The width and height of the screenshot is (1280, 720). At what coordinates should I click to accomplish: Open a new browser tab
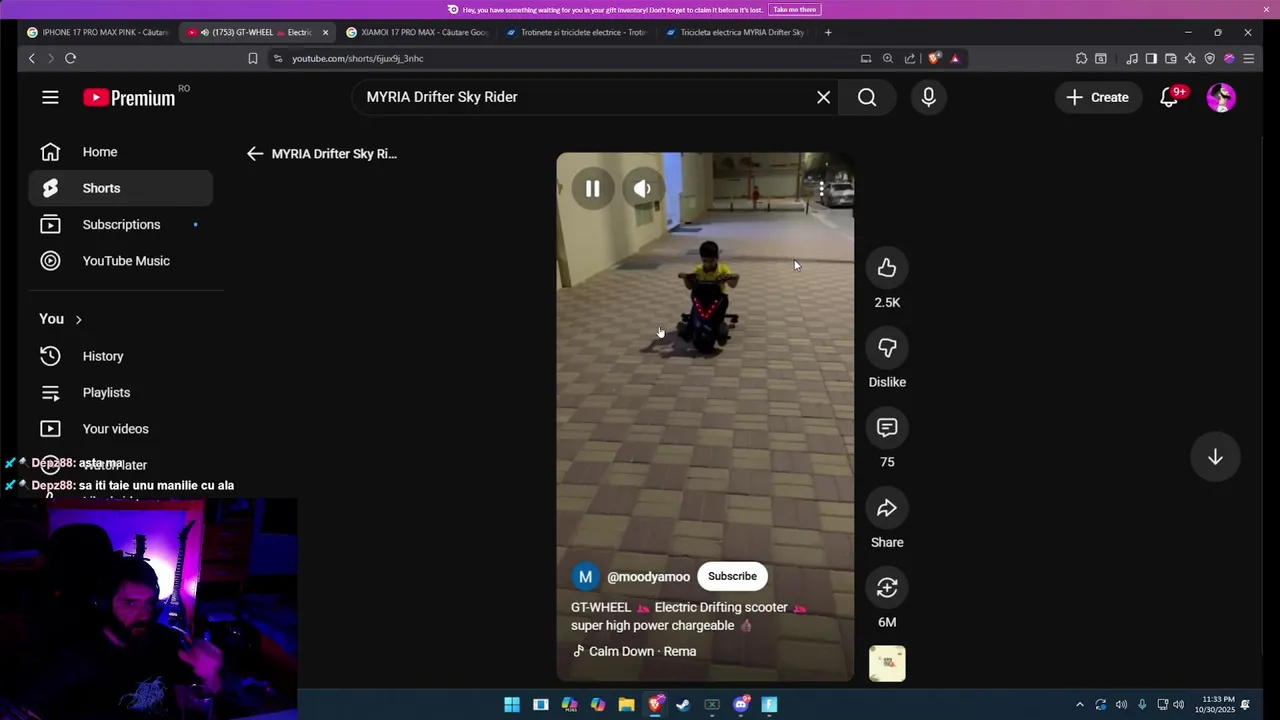click(827, 32)
